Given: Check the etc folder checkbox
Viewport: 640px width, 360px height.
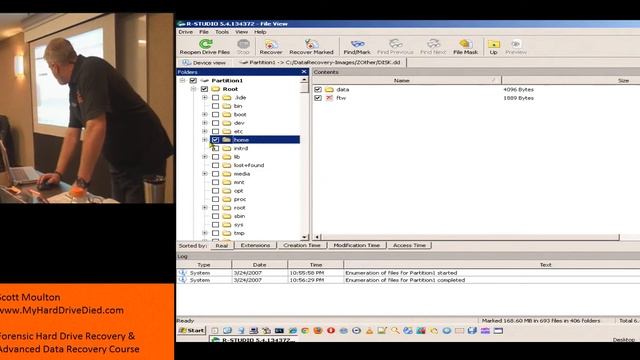Looking at the screenshot, I should pyautogui.click(x=216, y=131).
